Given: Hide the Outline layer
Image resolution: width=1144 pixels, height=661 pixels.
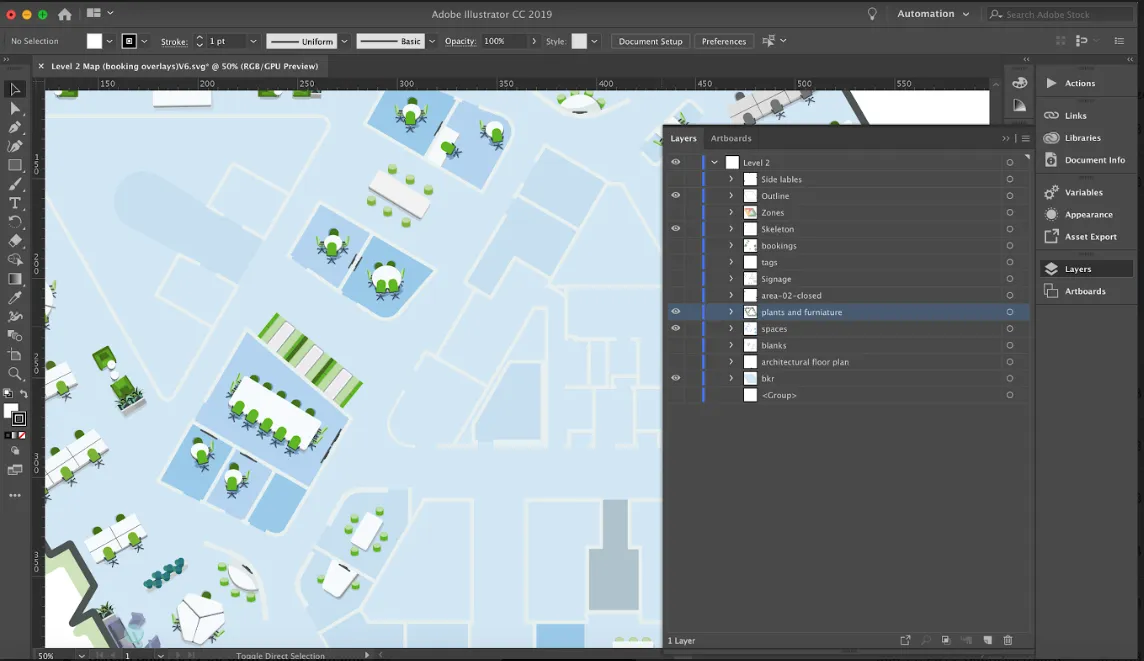Looking at the screenshot, I should [x=676, y=196].
